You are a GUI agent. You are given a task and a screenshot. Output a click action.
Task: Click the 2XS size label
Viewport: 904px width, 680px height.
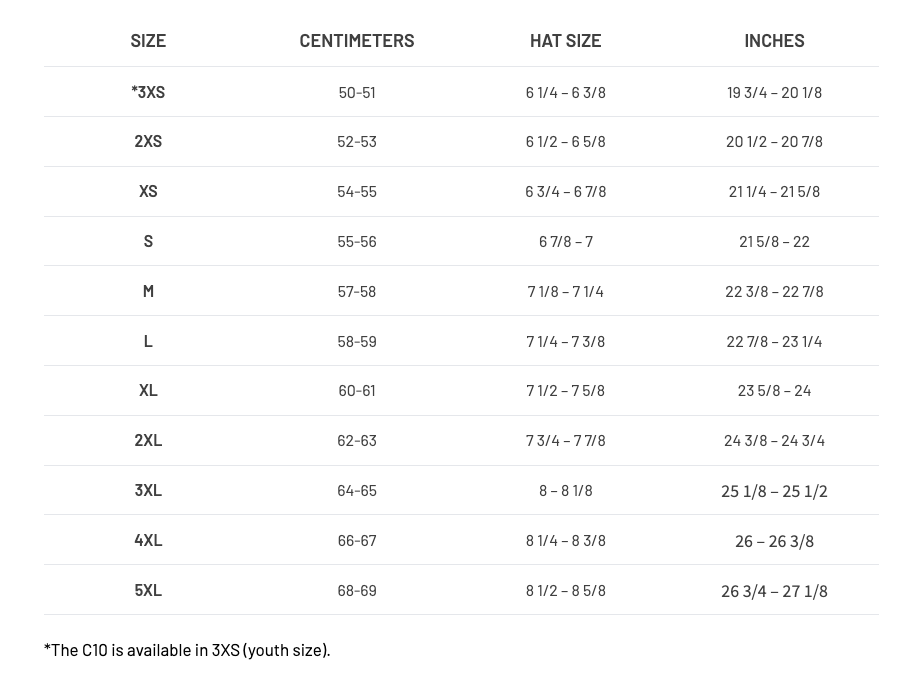click(x=148, y=141)
